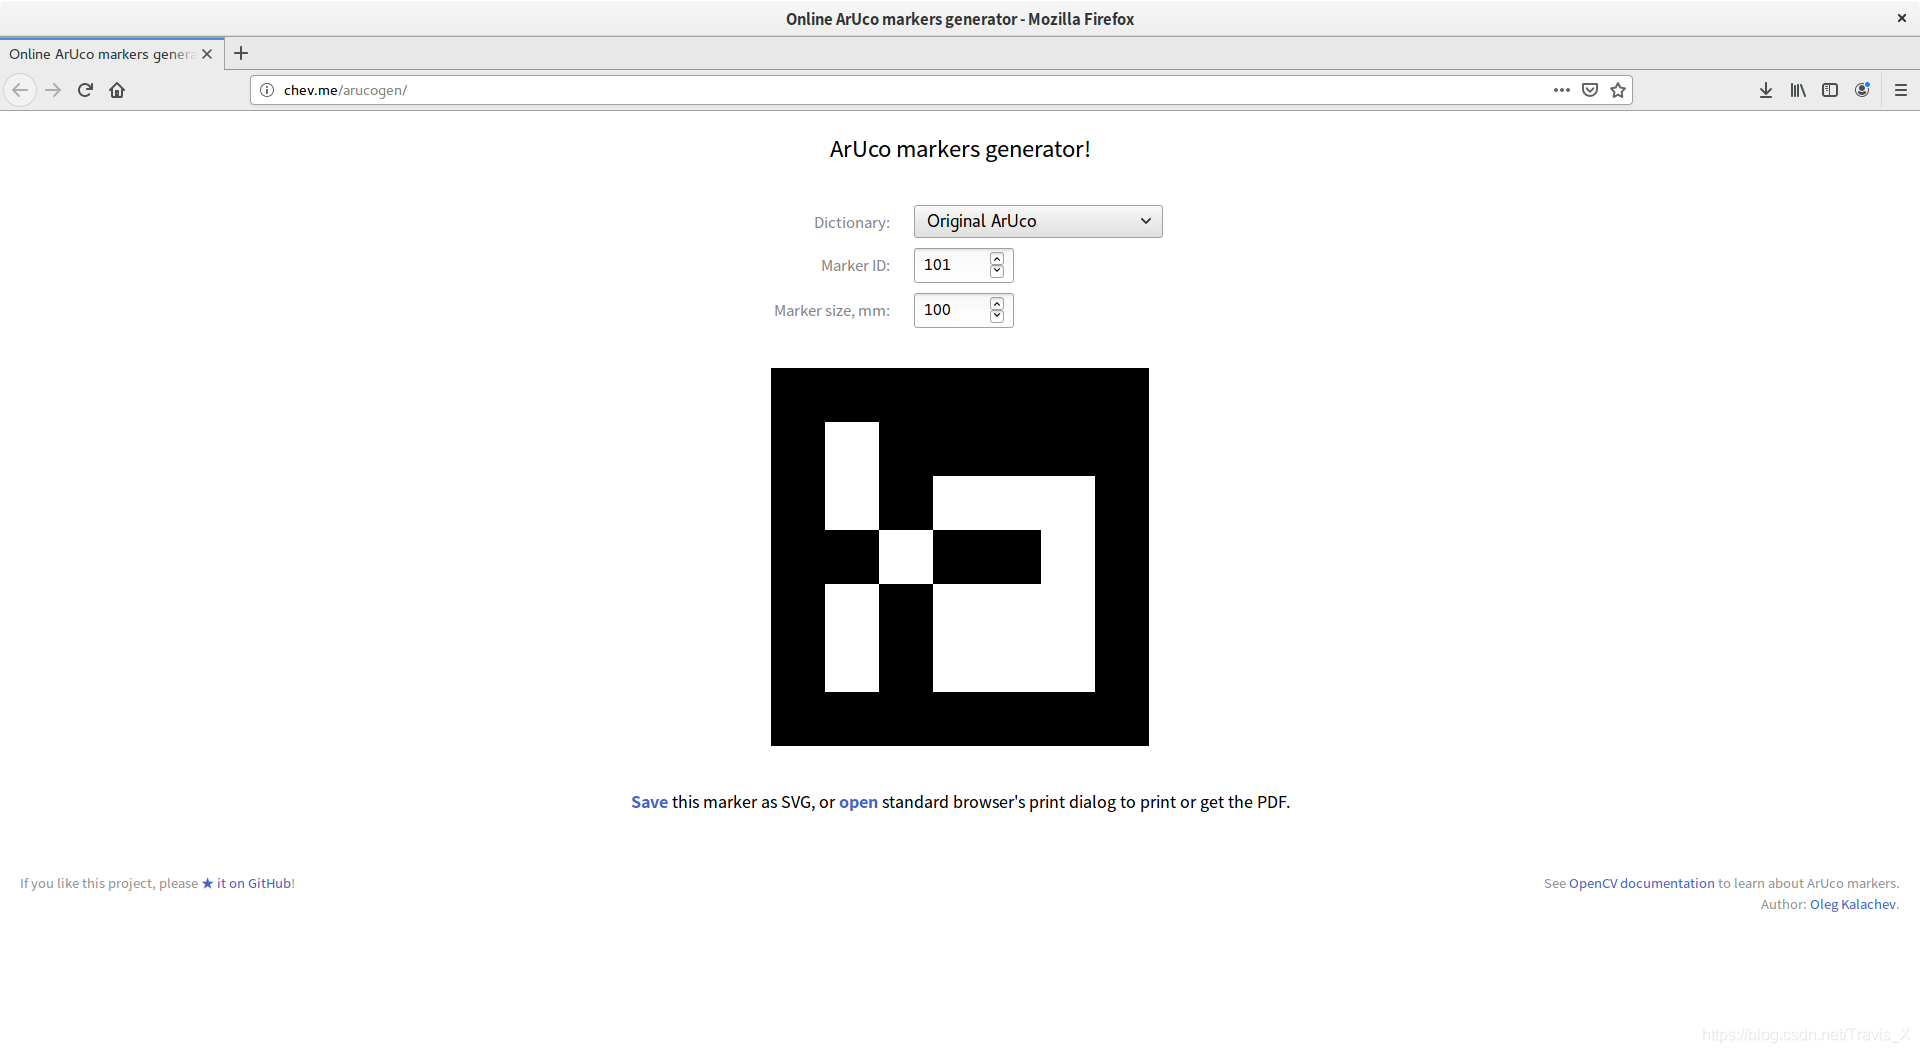Click the generated ArUco marker image
Viewport: 1920px width, 1053px height.
(x=960, y=557)
